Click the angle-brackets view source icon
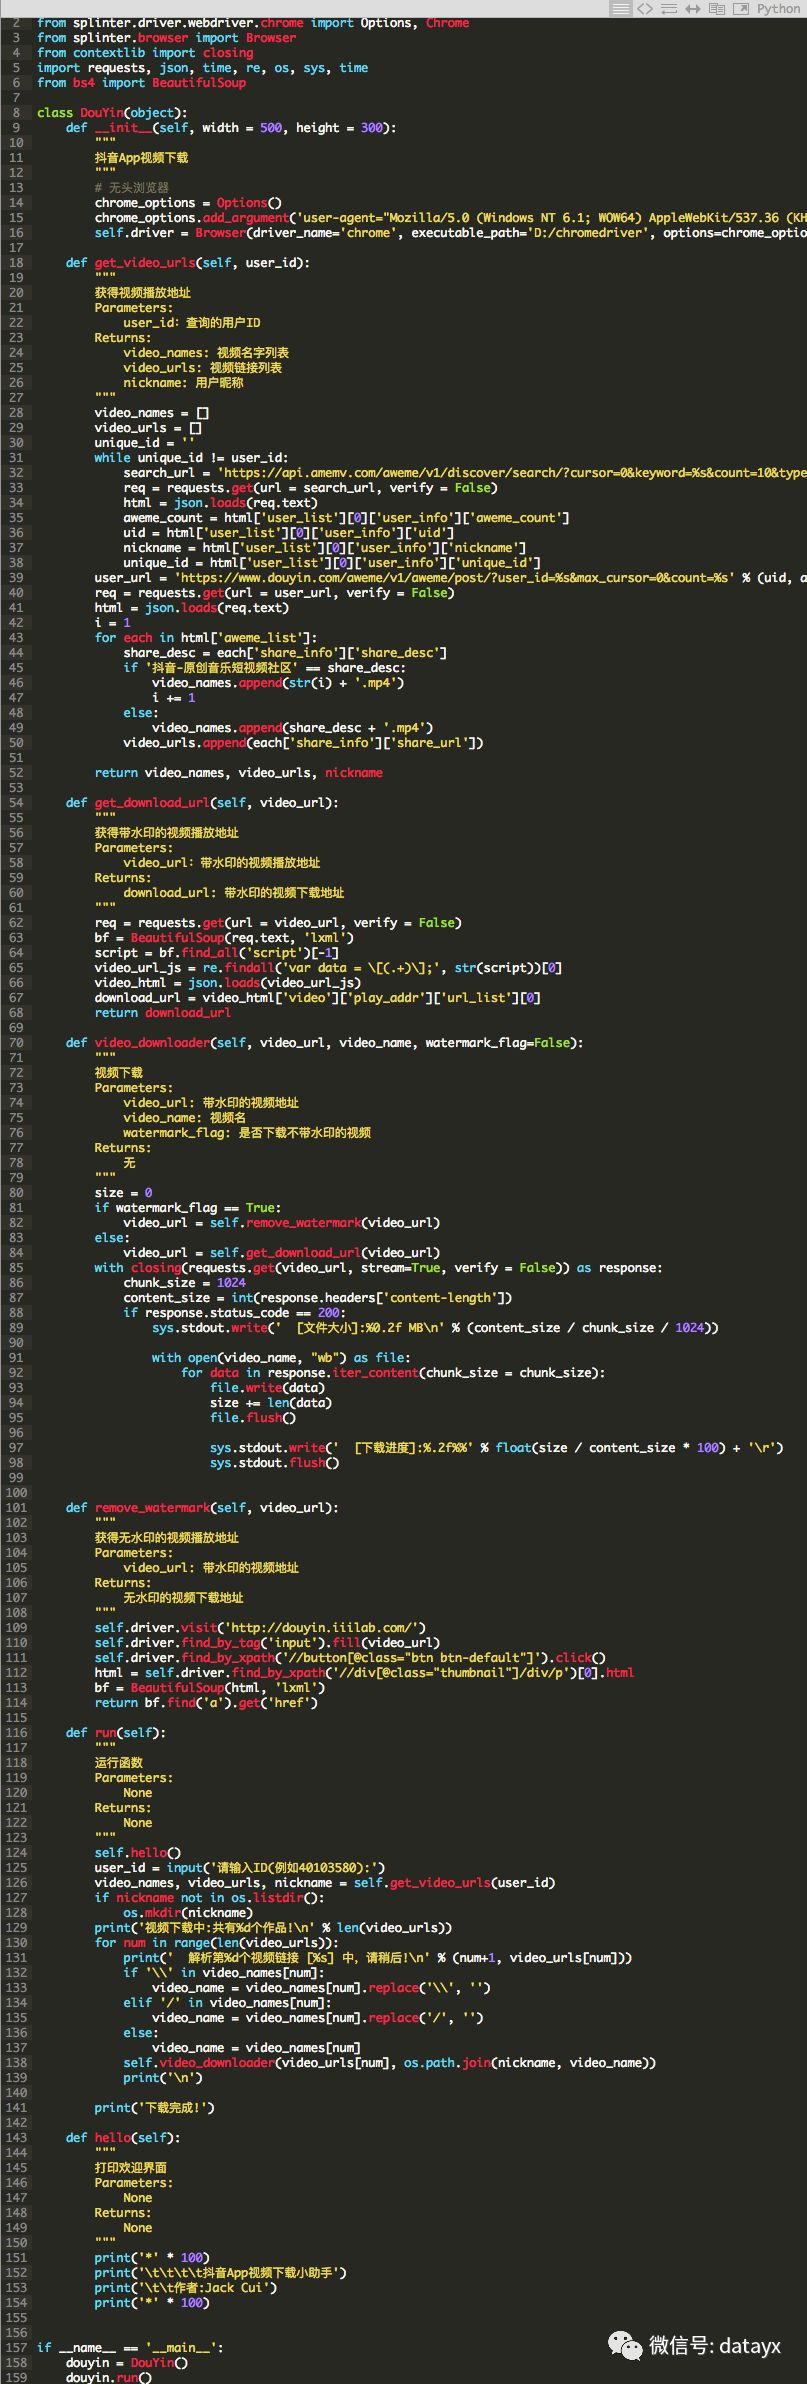This screenshot has height=2384, width=807. [x=645, y=8]
